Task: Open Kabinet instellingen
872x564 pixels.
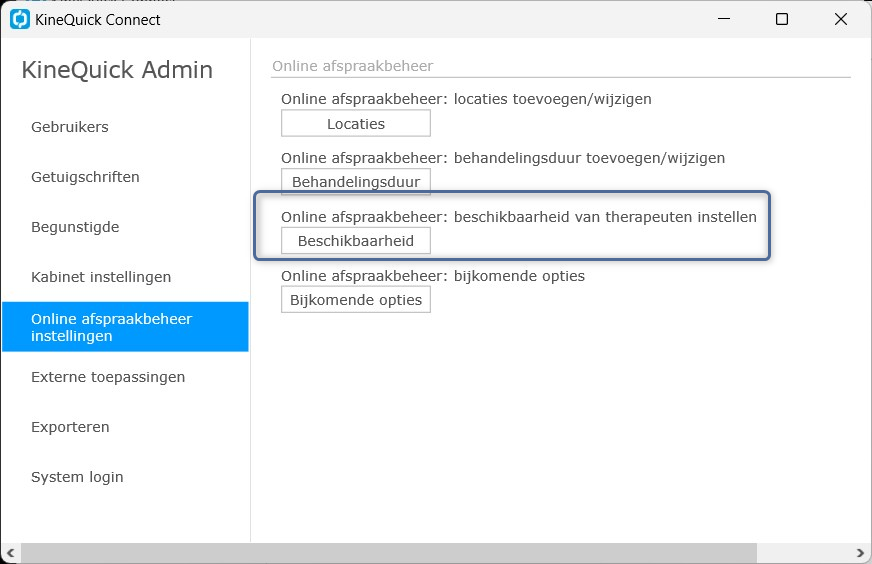Action: (101, 277)
